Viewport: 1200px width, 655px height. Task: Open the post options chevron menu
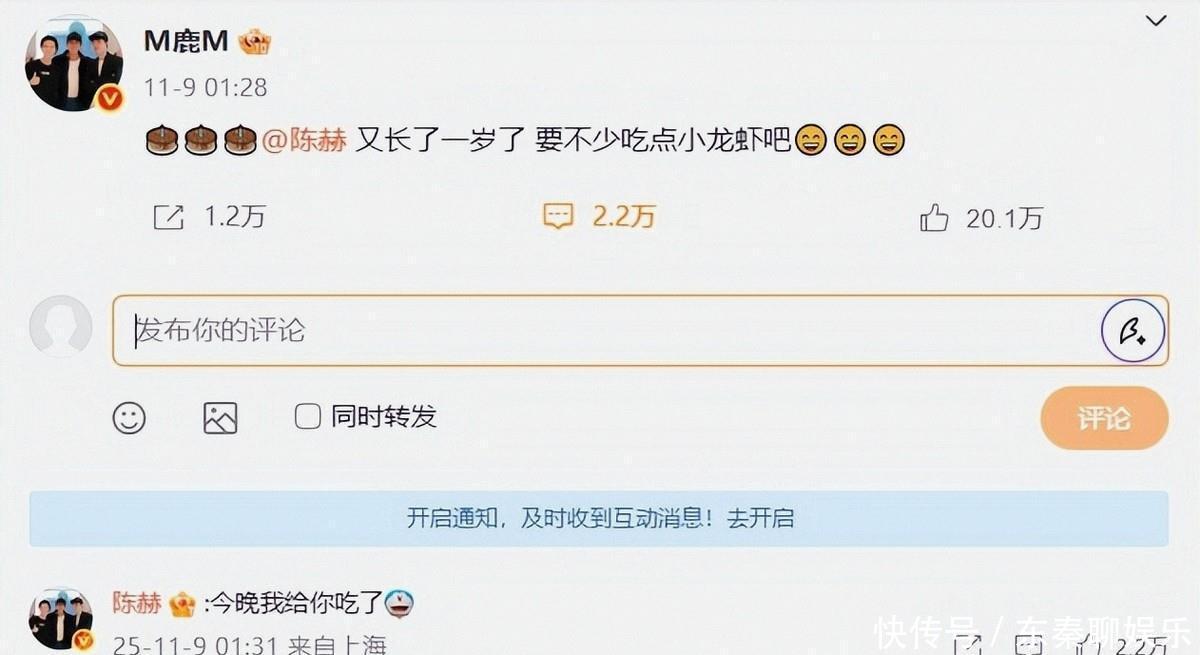(x=1156, y=22)
